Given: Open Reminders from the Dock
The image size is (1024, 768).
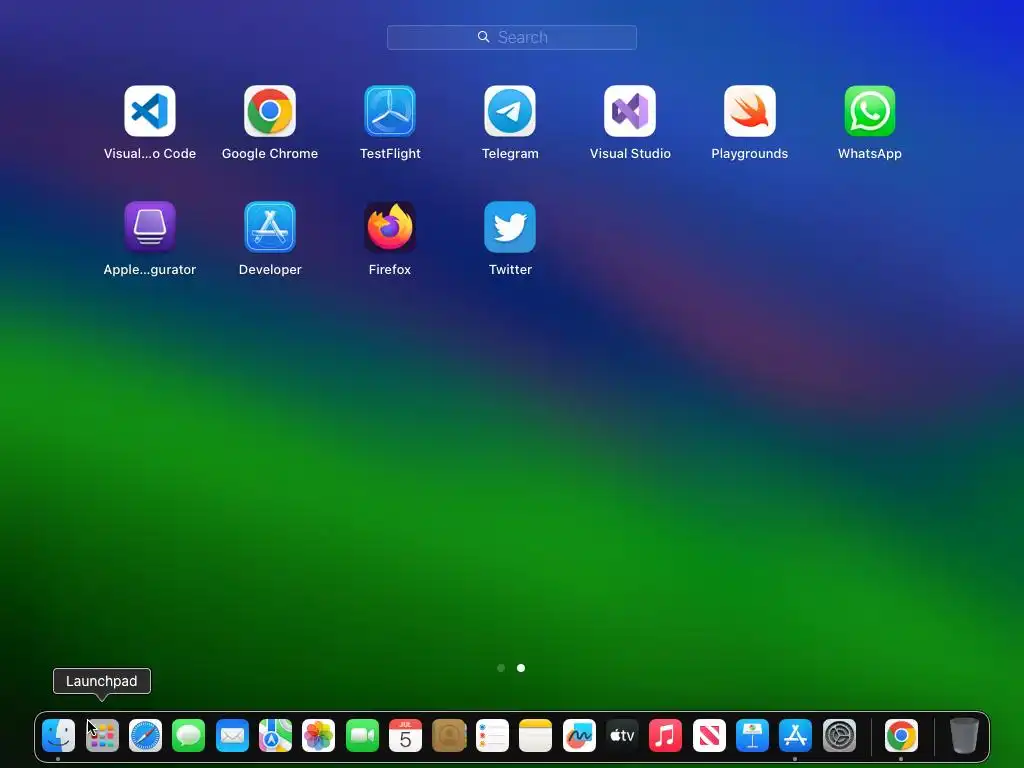Looking at the screenshot, I should click(492, 736).
